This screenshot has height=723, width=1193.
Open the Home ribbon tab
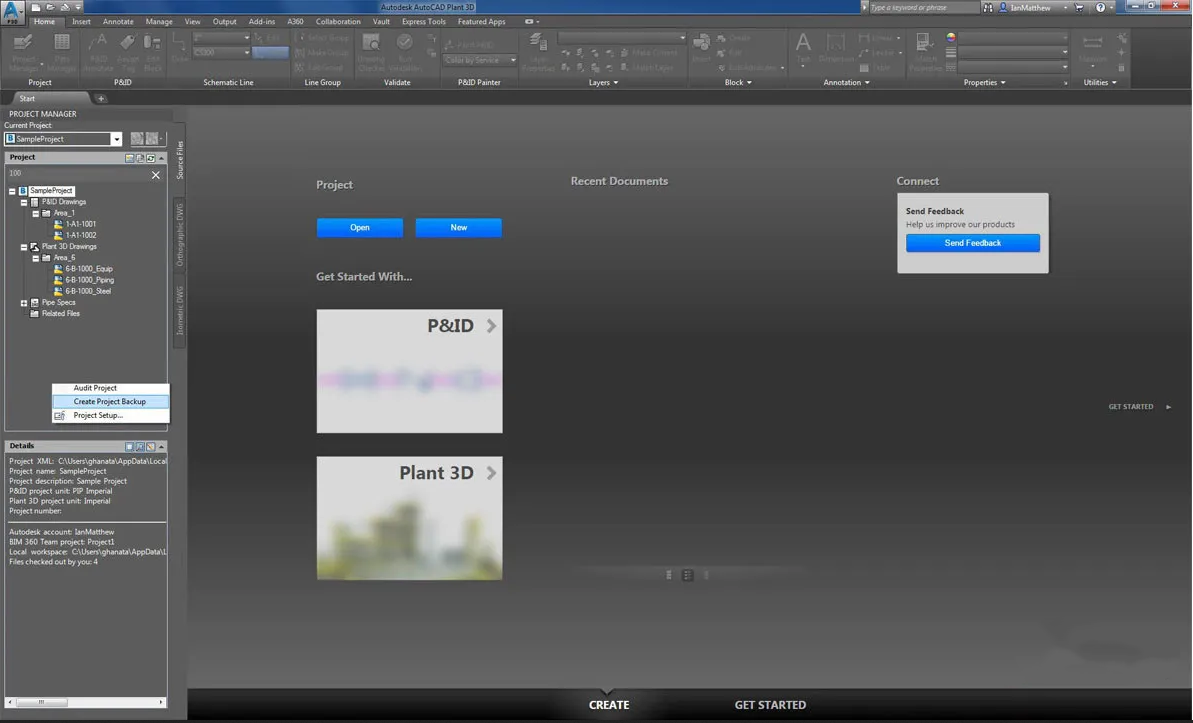44,21
